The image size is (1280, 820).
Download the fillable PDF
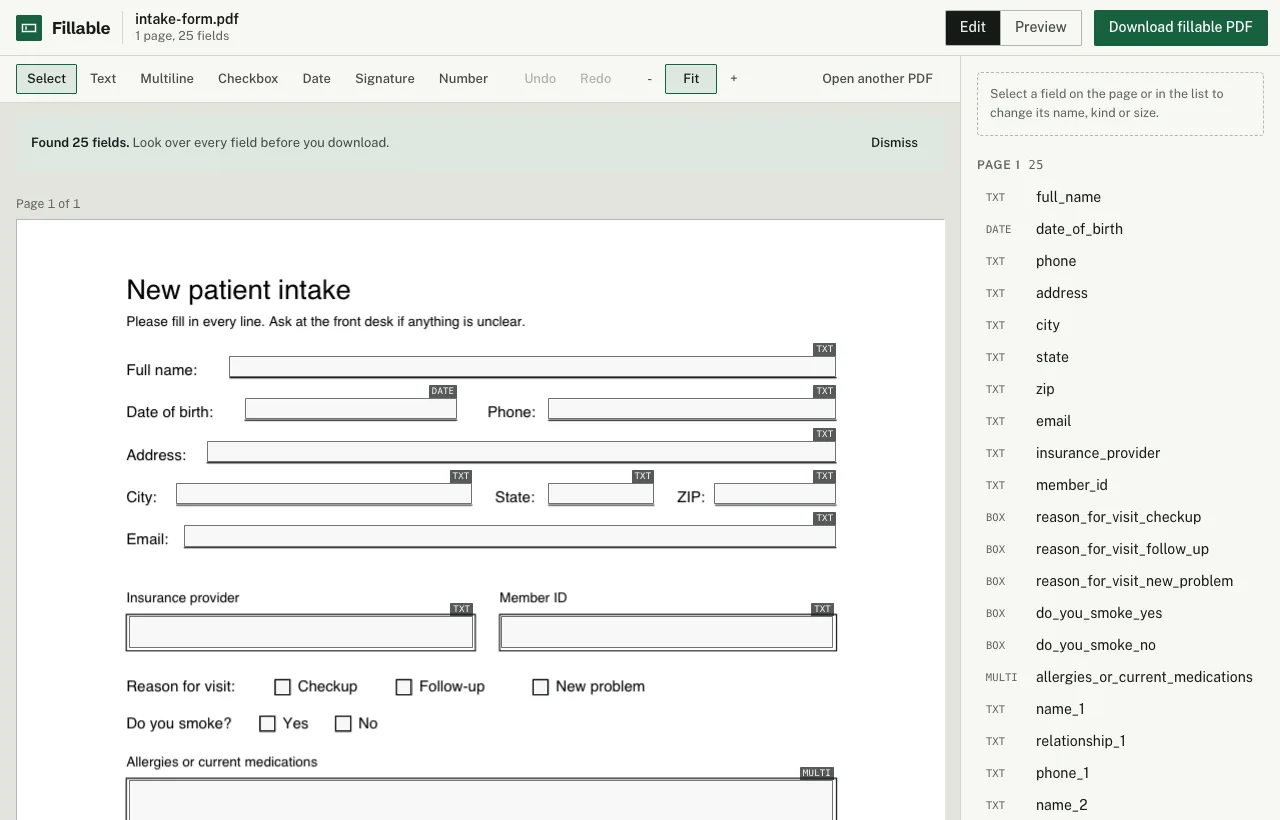[x=1181, y=28]
